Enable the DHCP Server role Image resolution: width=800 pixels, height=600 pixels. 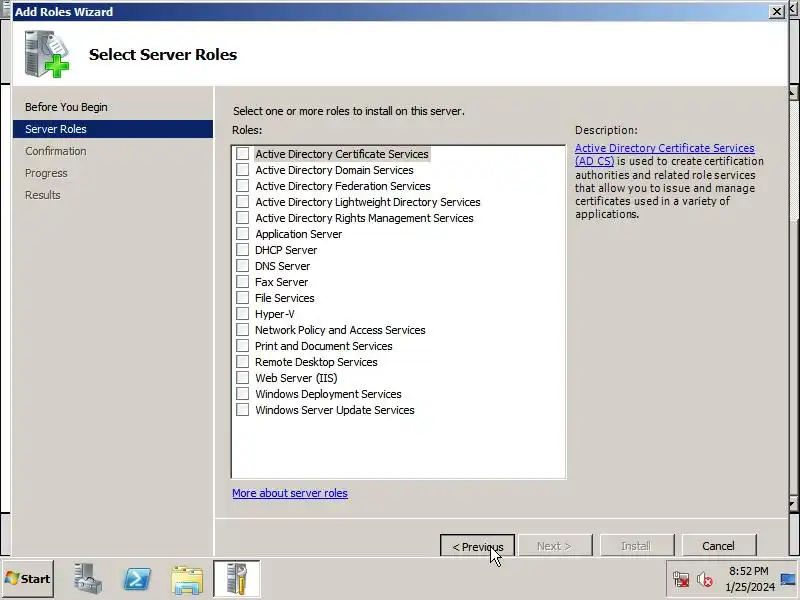[x=242, y=249]
